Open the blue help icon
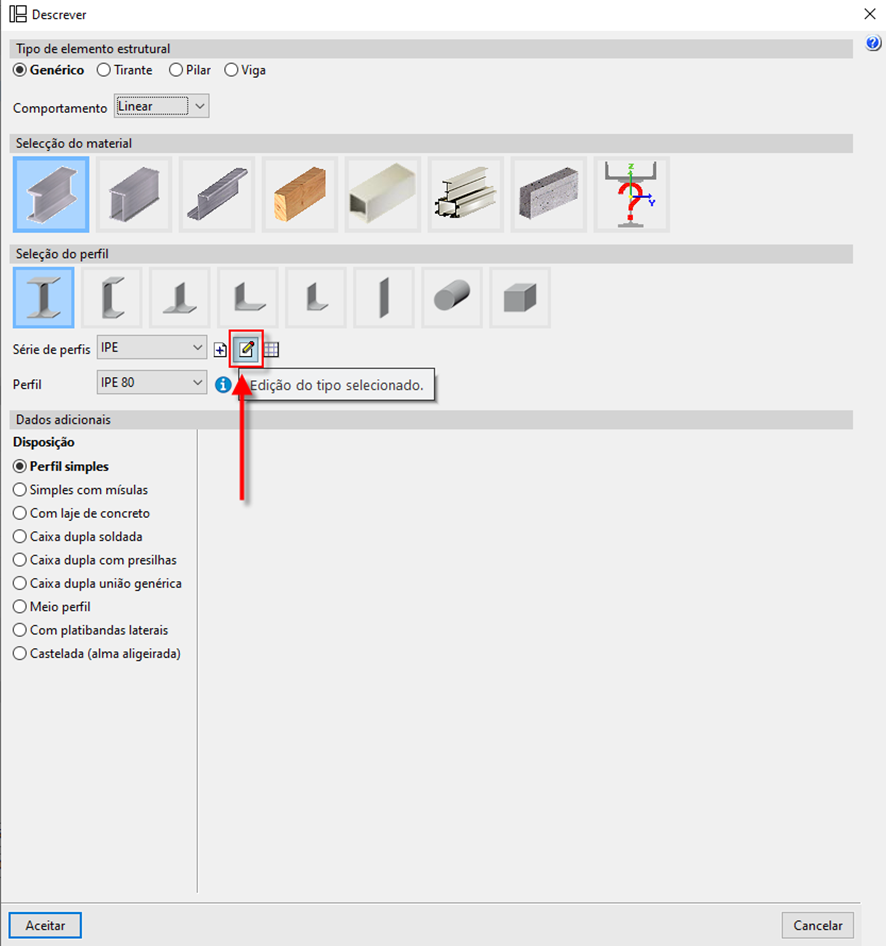 (873, 43)
